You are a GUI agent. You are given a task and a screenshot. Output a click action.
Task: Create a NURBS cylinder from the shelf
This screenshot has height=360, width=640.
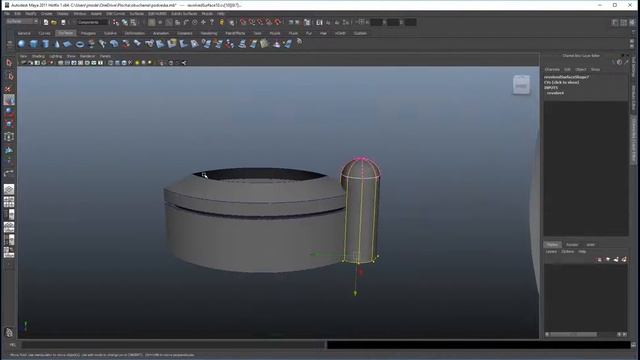click(45, 44)
